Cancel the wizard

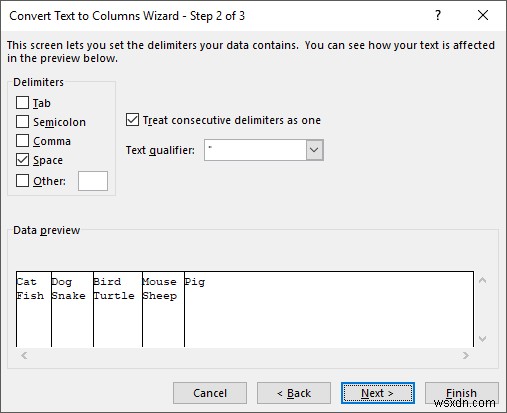pyautogui.click(x=210, y=393)
